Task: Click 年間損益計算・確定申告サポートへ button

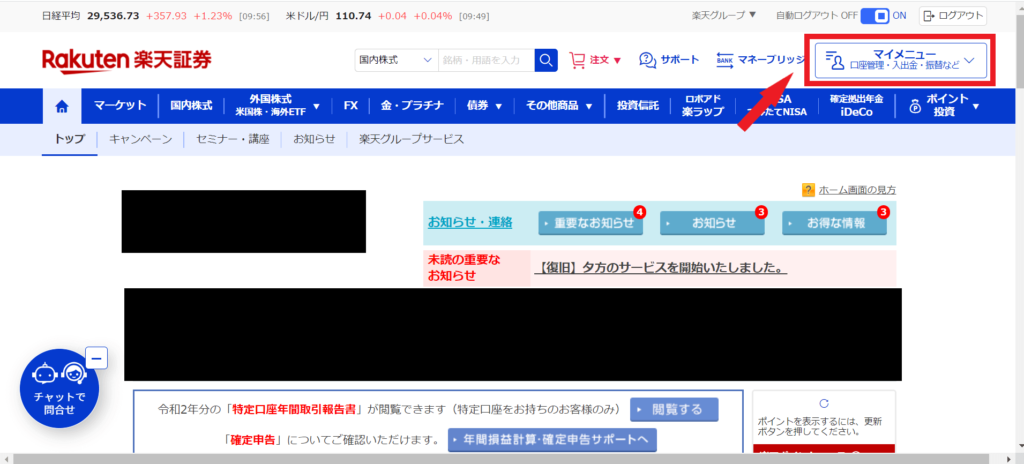Action: [x=552, y=440]
